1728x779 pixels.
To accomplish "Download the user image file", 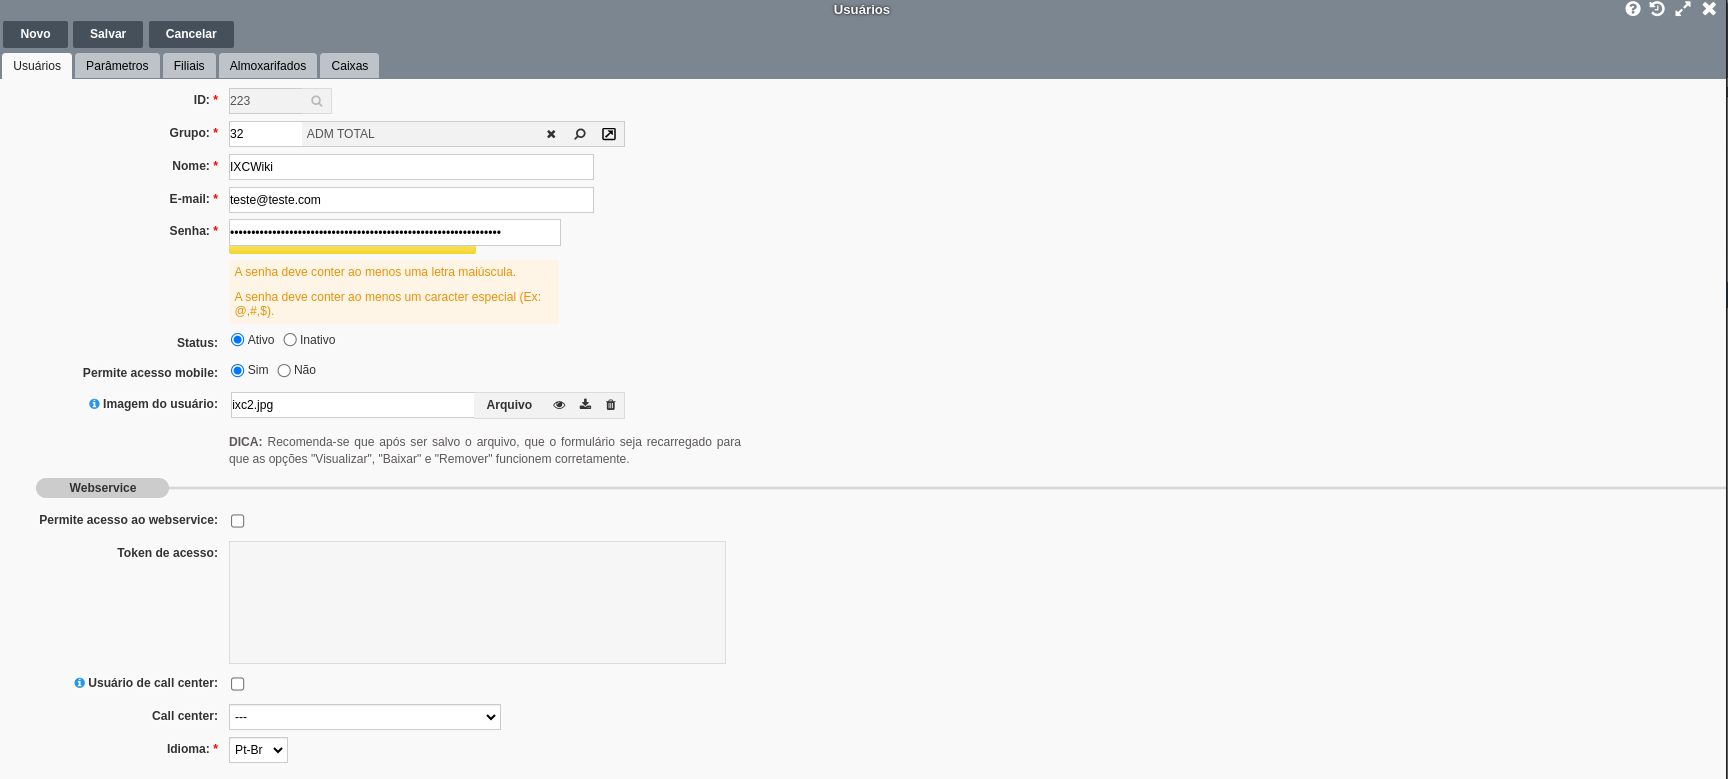I will coord(585,405).
